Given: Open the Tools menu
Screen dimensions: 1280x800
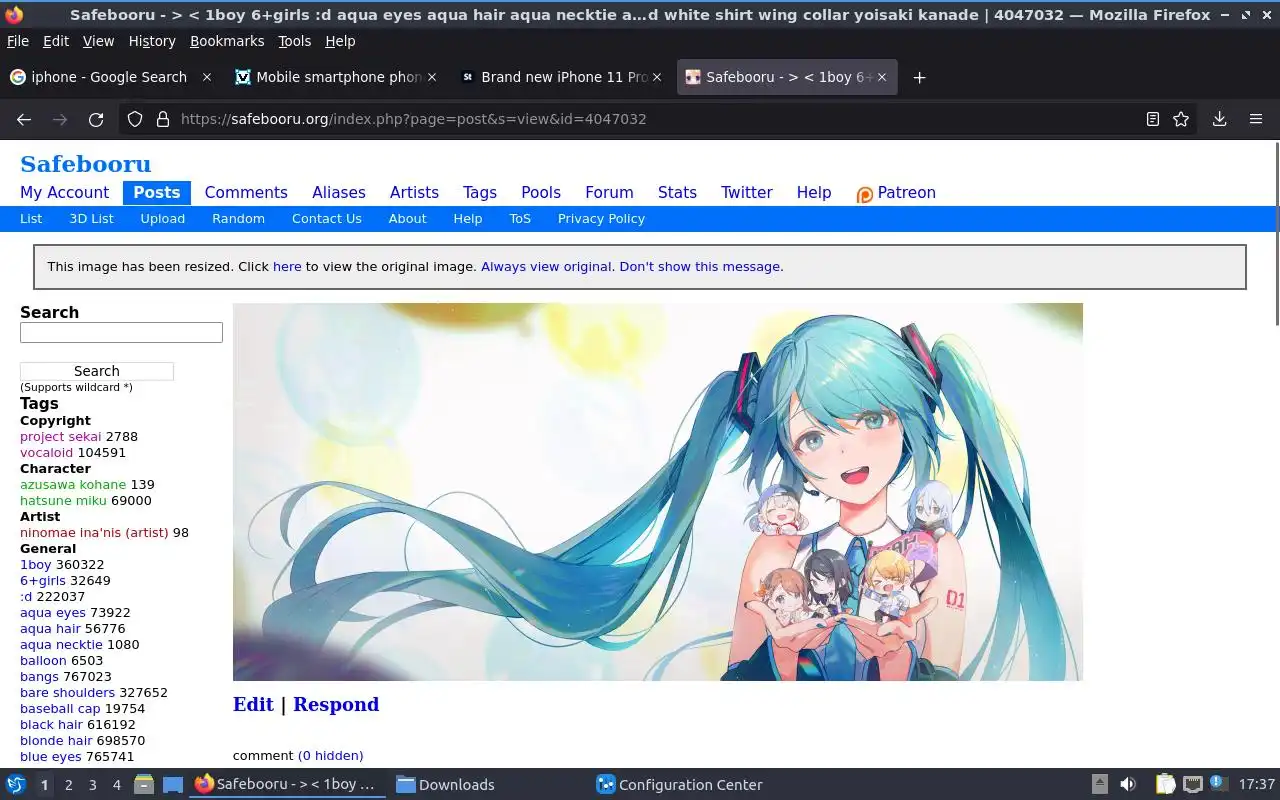Looking at the screenshot, I should pyautogui.click(x=295, y=41).
